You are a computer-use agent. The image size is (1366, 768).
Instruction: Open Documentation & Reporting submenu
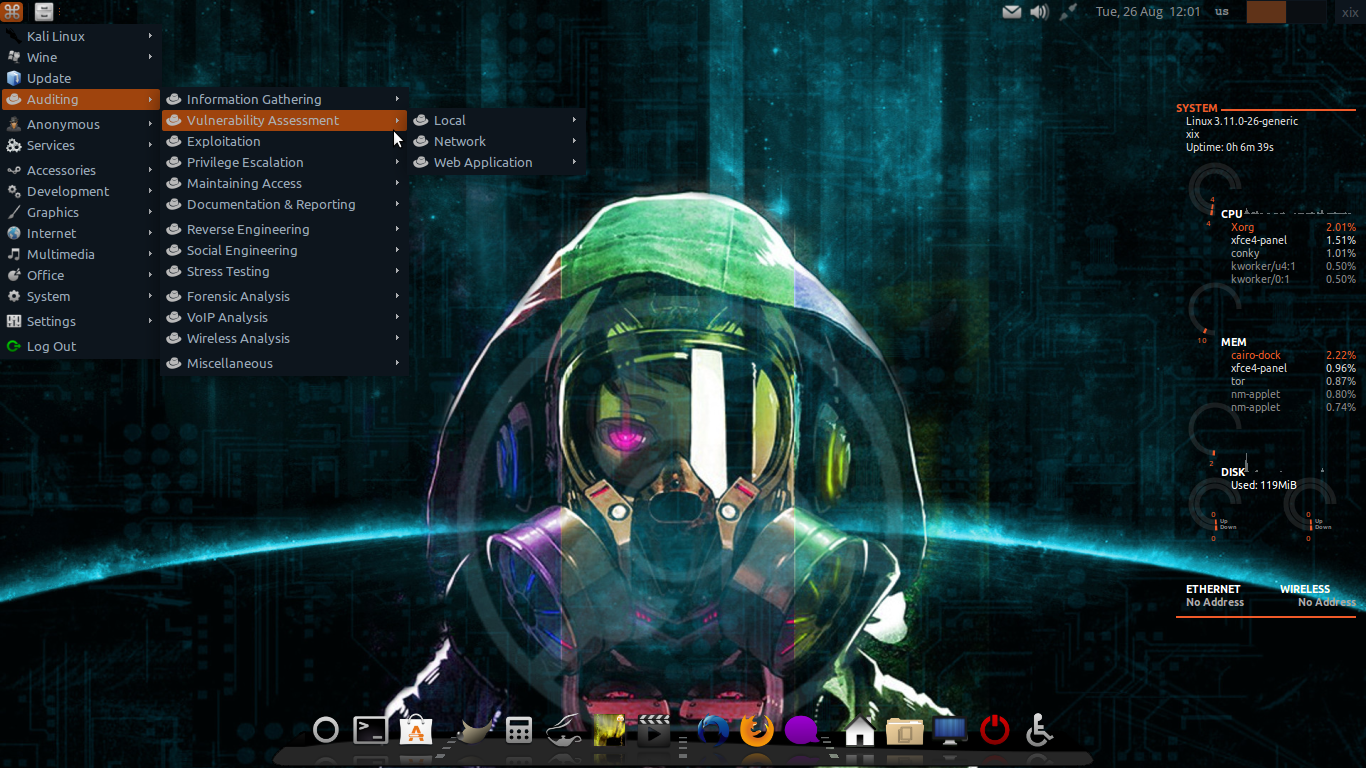284,204
